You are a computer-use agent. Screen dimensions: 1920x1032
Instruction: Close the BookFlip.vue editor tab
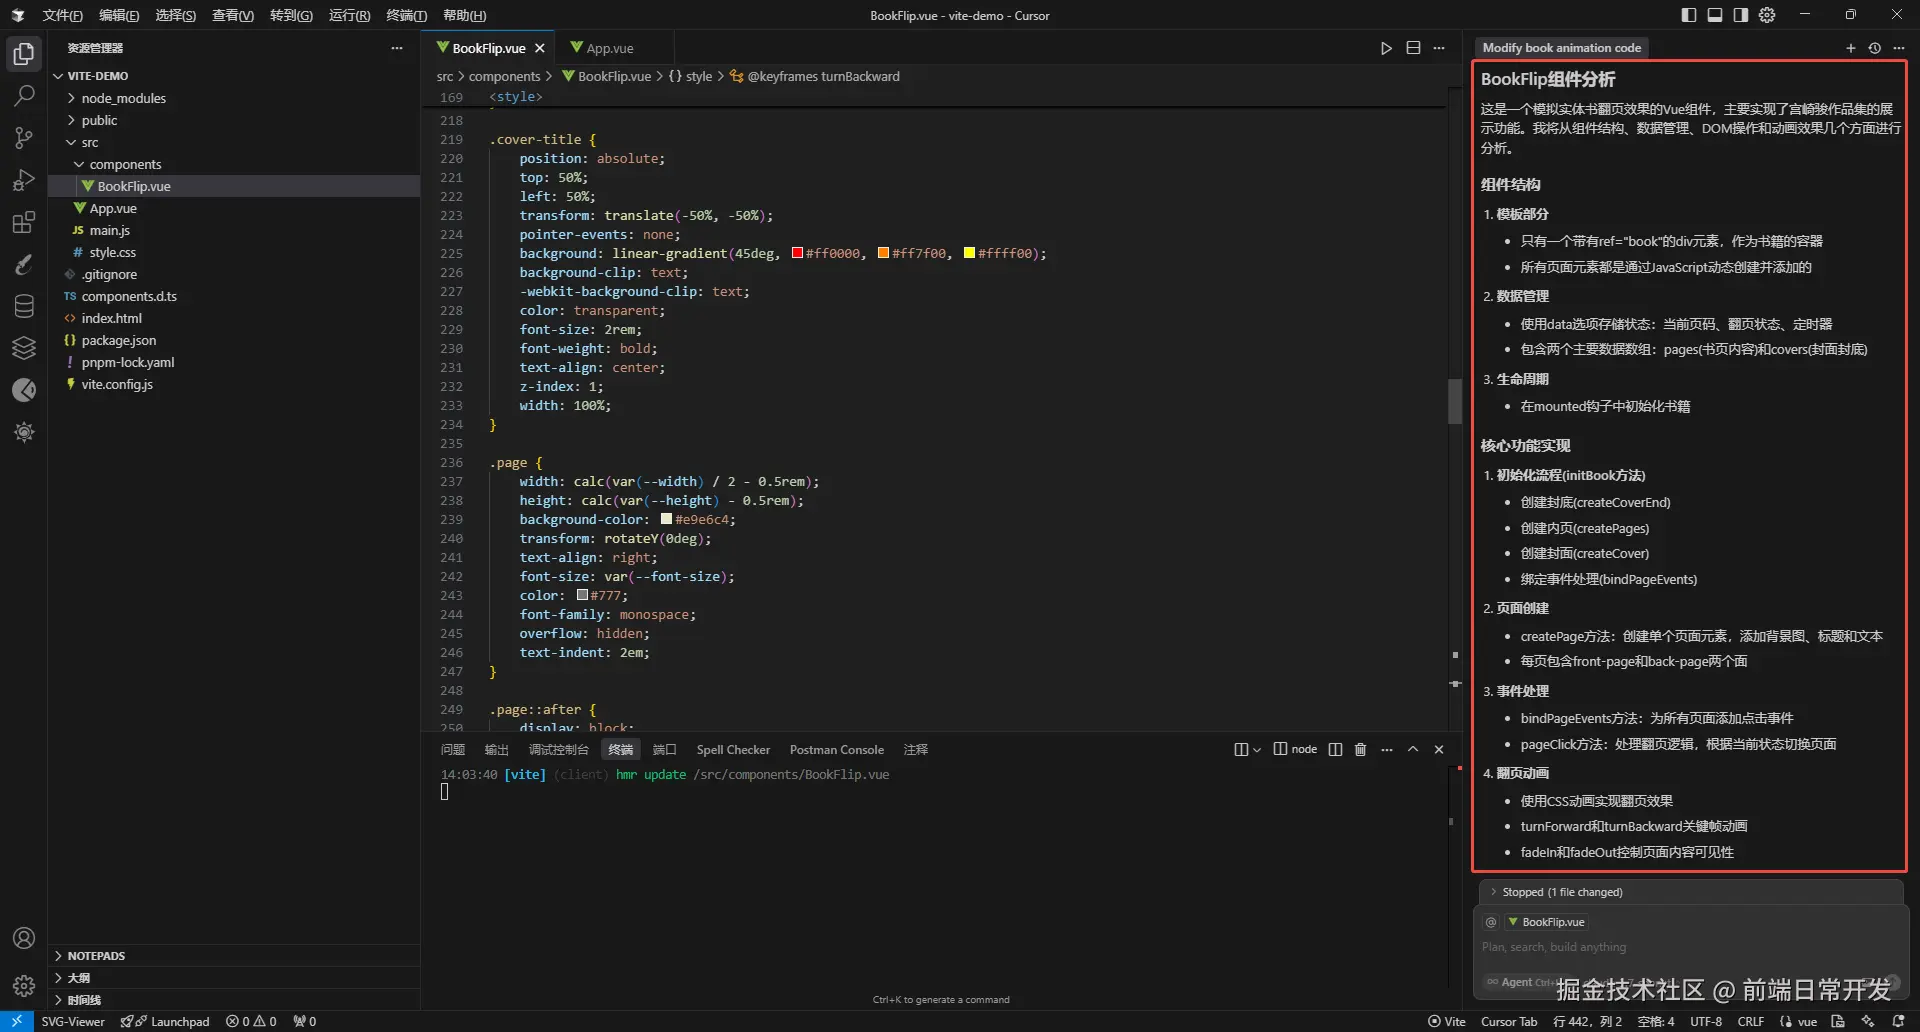point(540,48)
